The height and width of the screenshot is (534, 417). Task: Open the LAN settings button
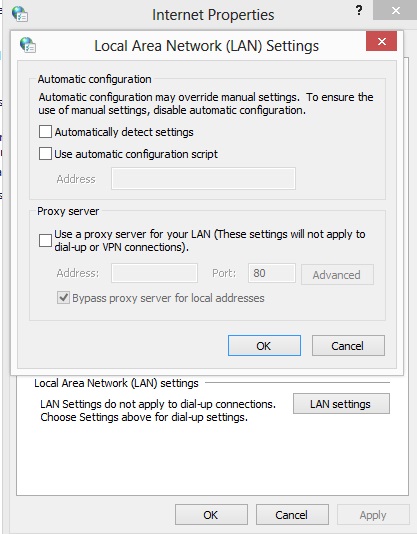(x=341, y=404)
